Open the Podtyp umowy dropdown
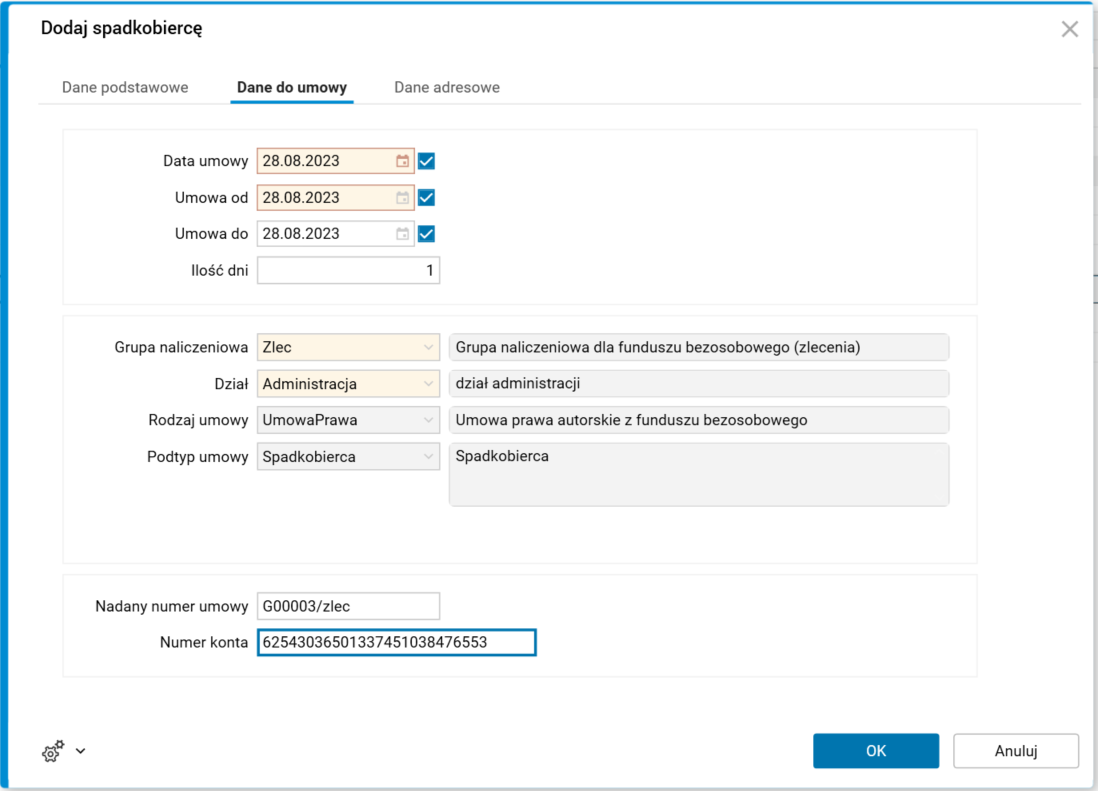The height and width of the screenshot is (791, 1098). pyautogui.click(x=428, y=457)
